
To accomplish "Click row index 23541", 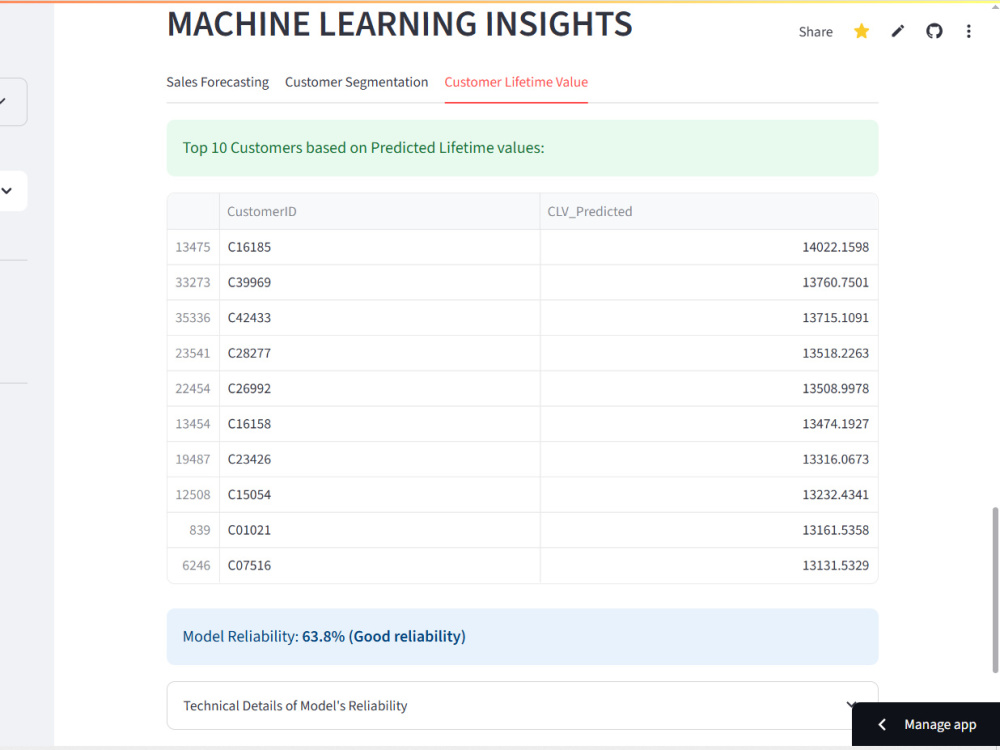I will pos(193,353).
